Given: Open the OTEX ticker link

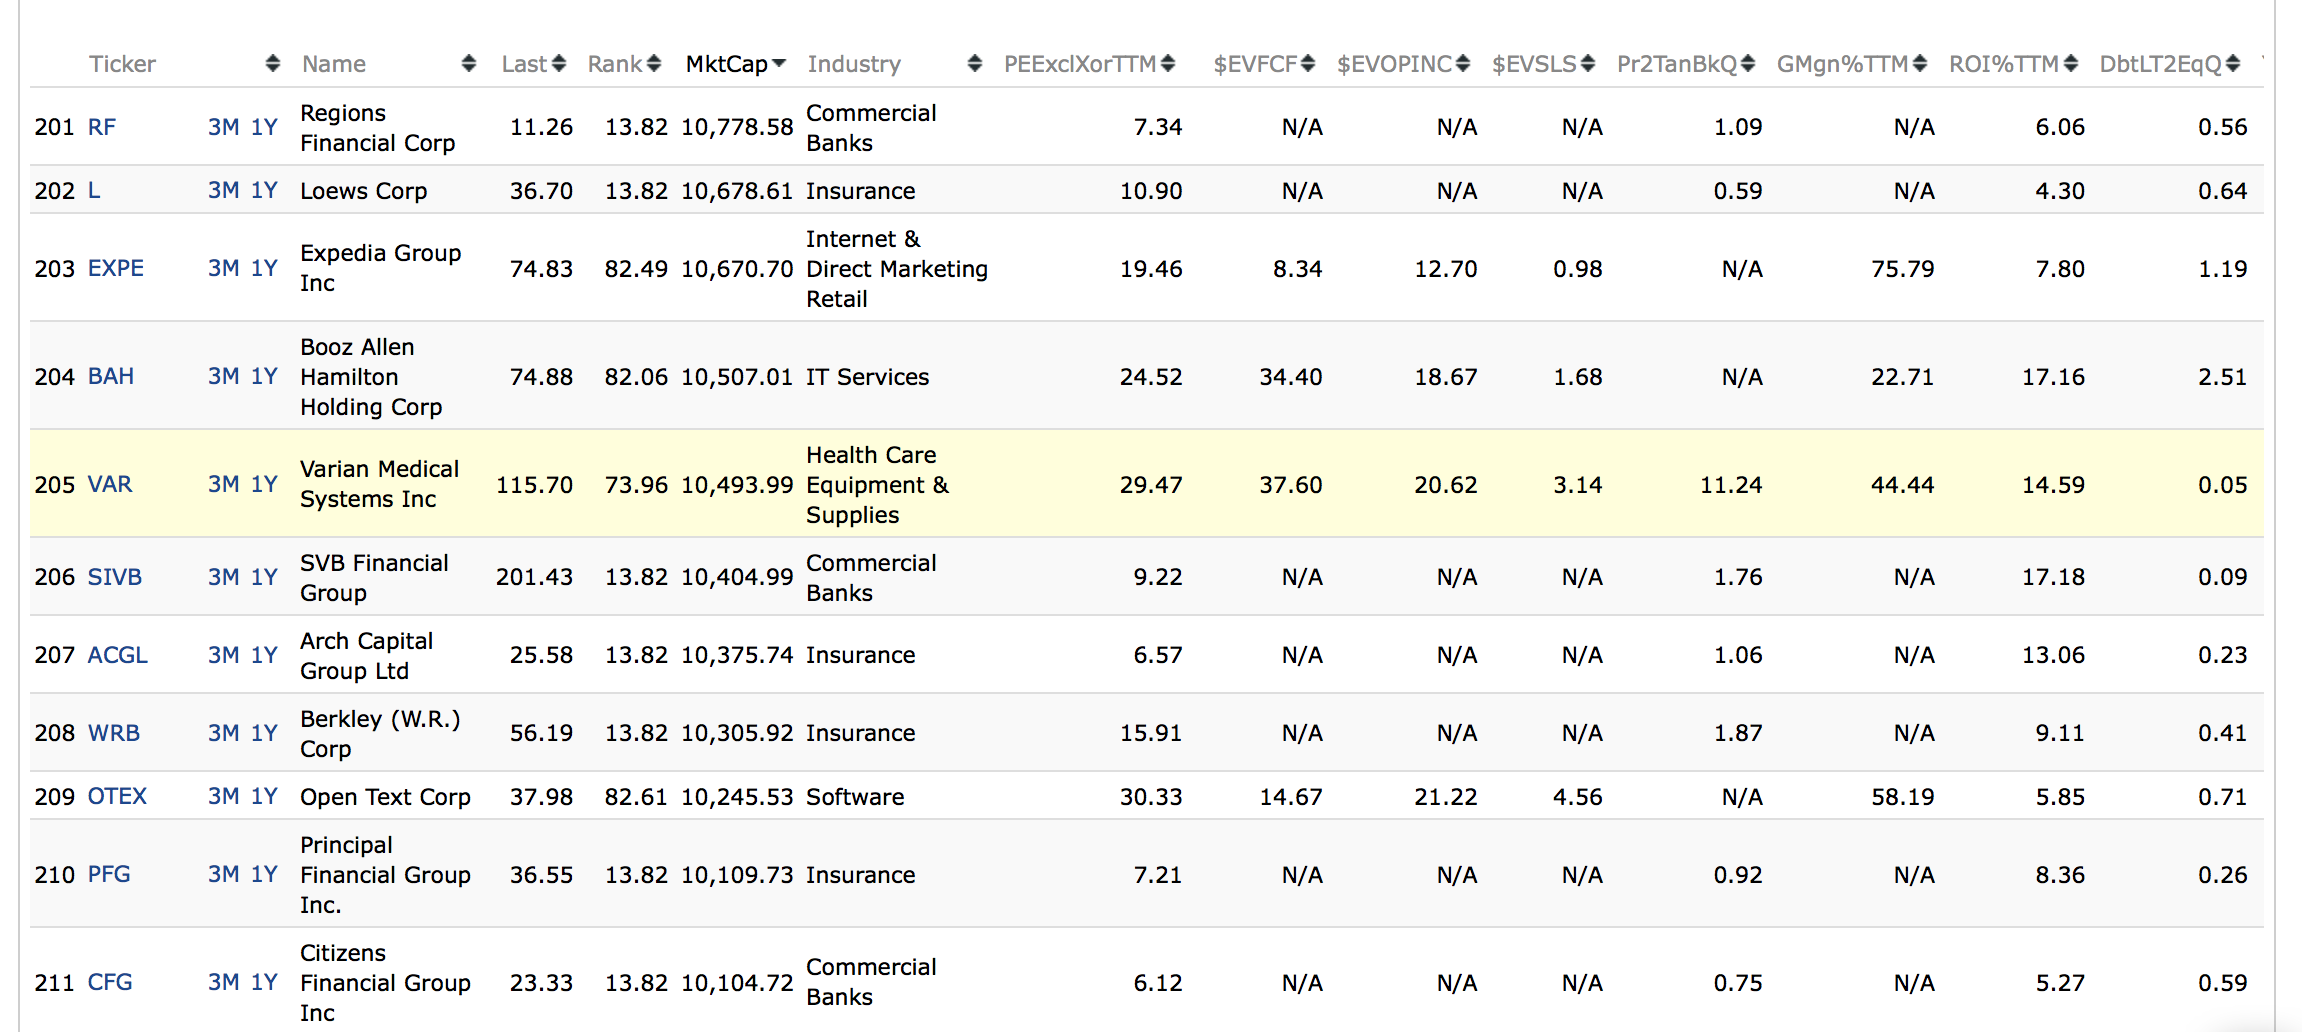Looking at the screenshot, I should 117,796.
